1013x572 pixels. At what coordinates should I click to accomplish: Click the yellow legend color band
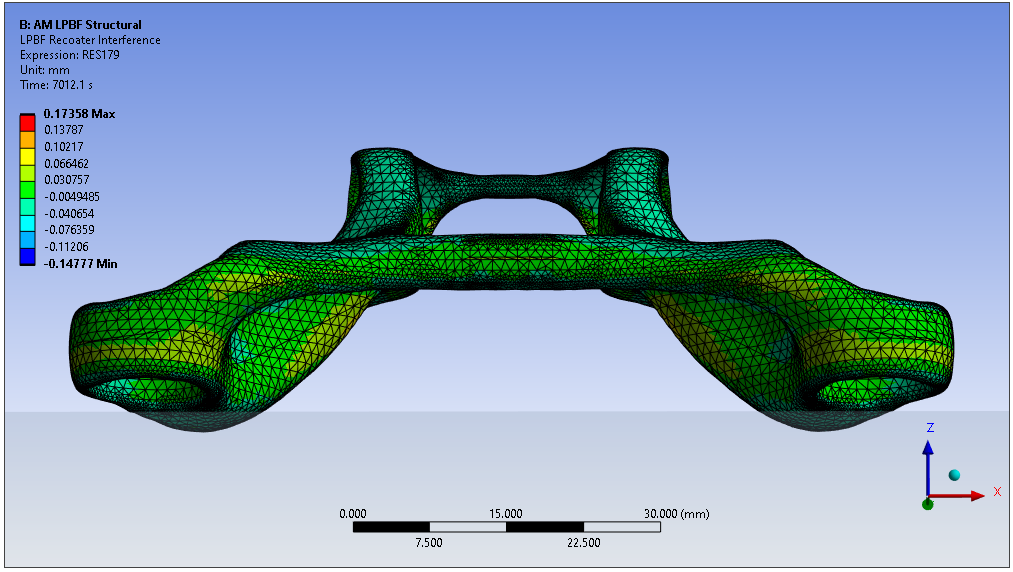pos(27,156)
